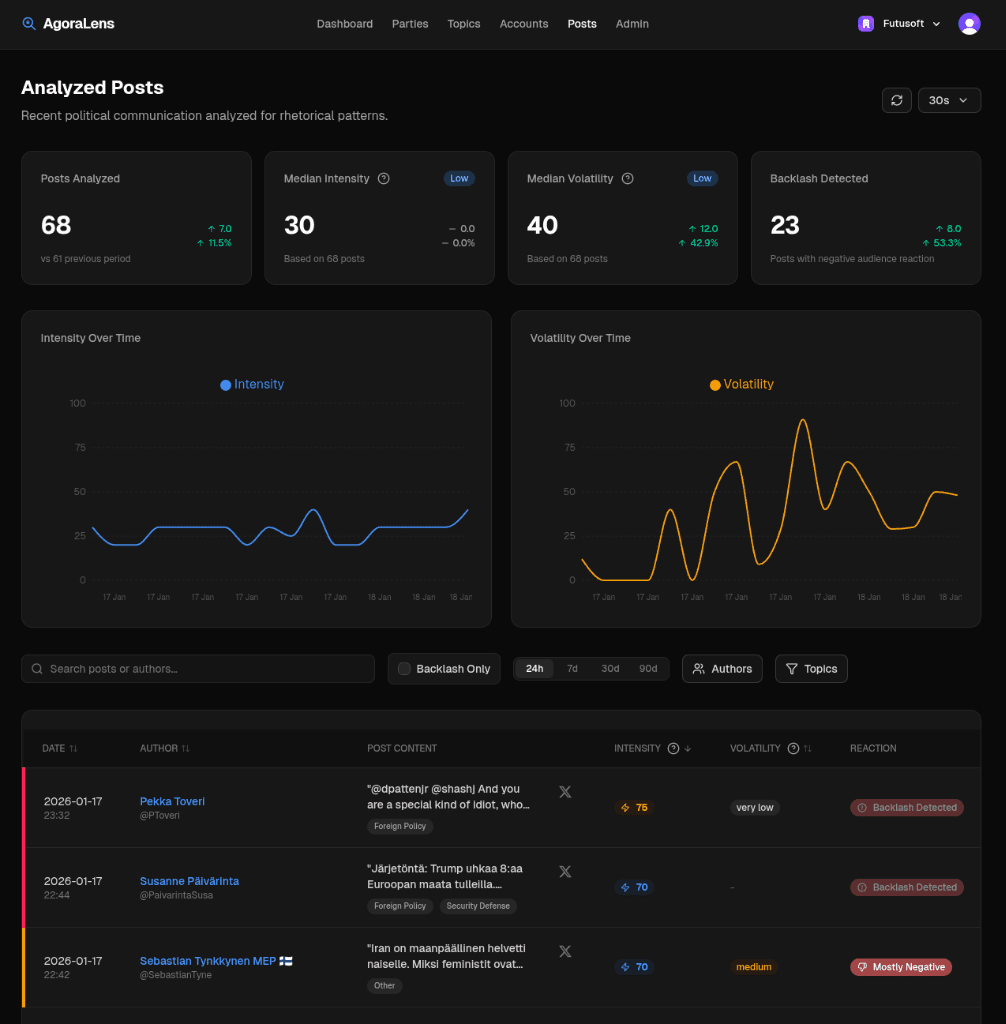The image size is (1006, 1024).
Task: Open Susanne Pälvärinta's author profile link
Action: [x=188, y=881]
